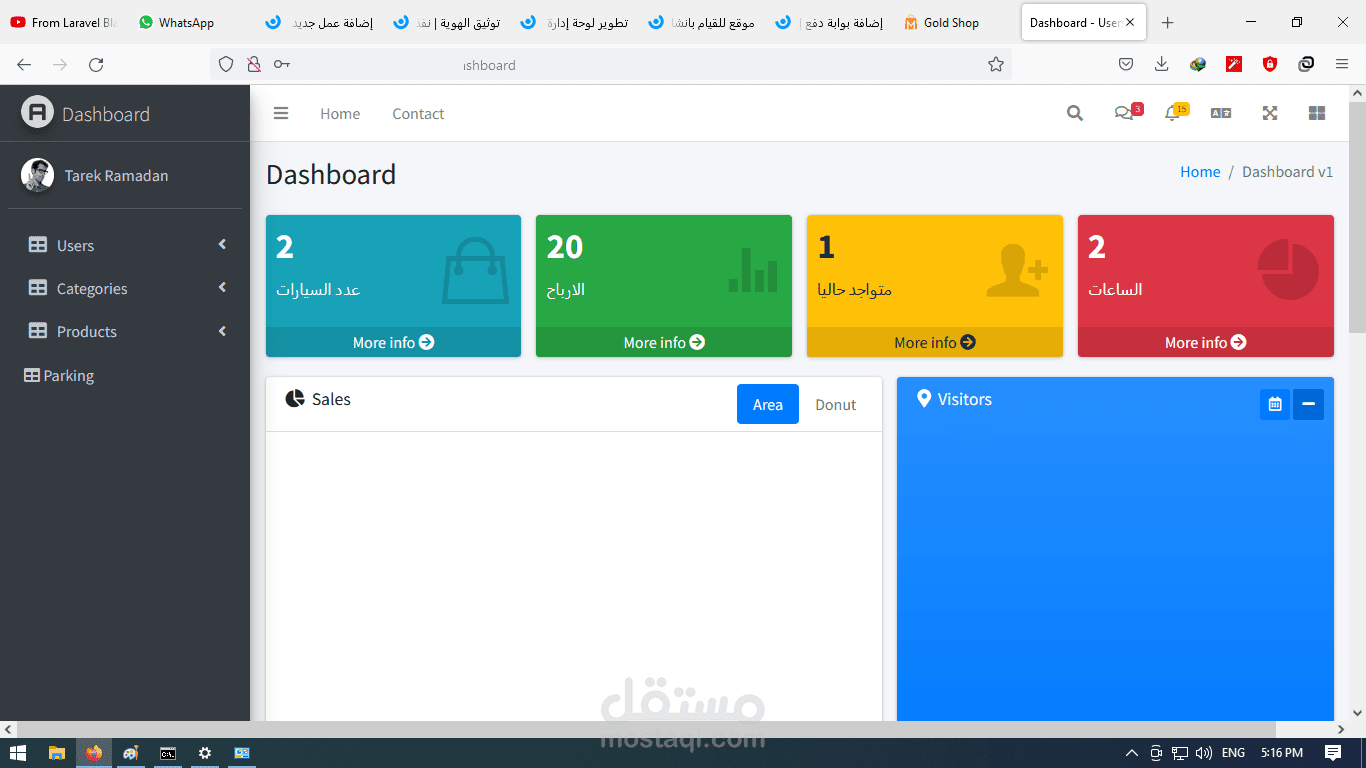This screenshot has width=1366, height=768.
Task: Open the Contact link in top navbar
Action: coord(418,114)
